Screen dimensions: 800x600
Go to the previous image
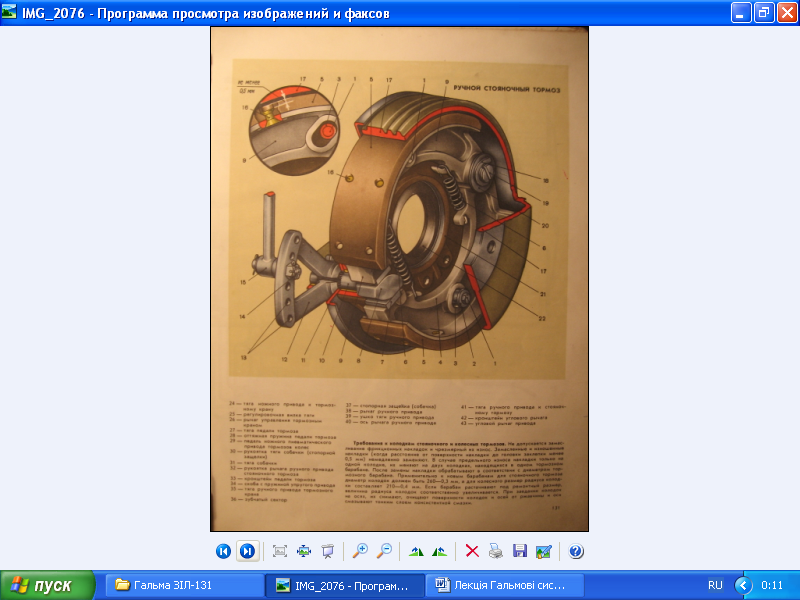(223, 551)
